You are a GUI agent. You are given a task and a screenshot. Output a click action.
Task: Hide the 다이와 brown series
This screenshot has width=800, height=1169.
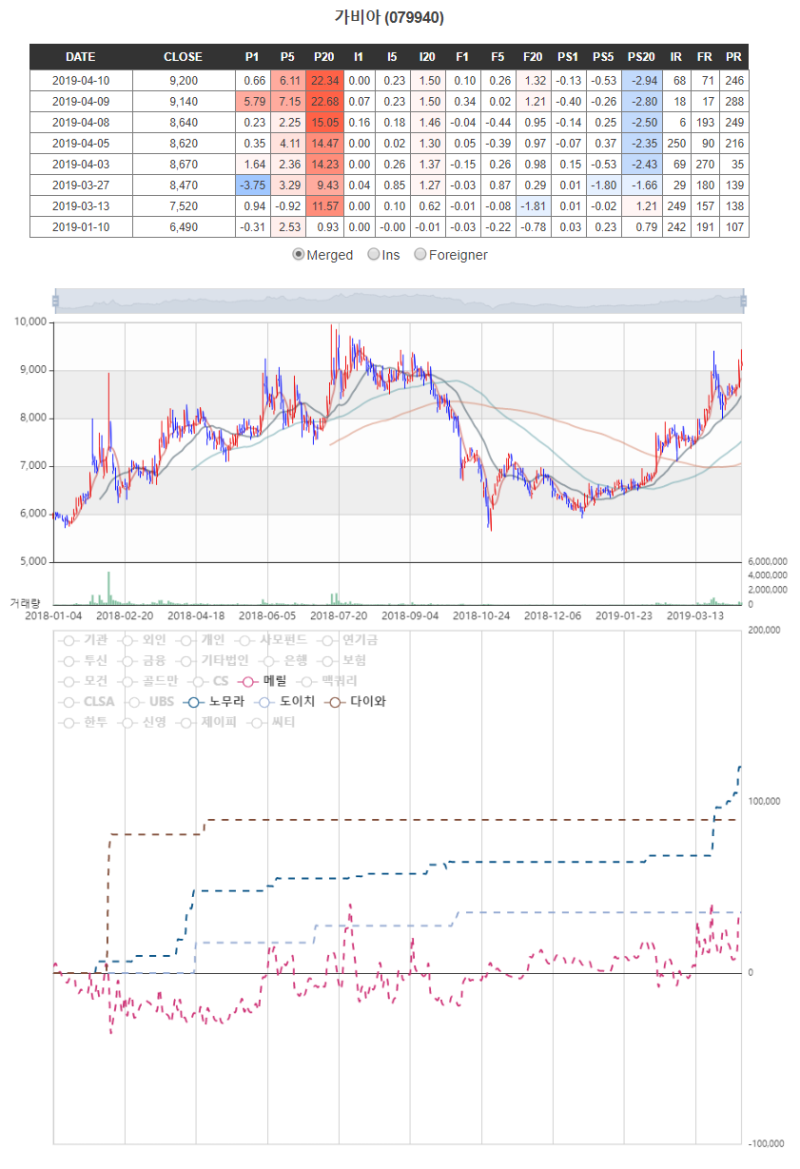[355, 702]
